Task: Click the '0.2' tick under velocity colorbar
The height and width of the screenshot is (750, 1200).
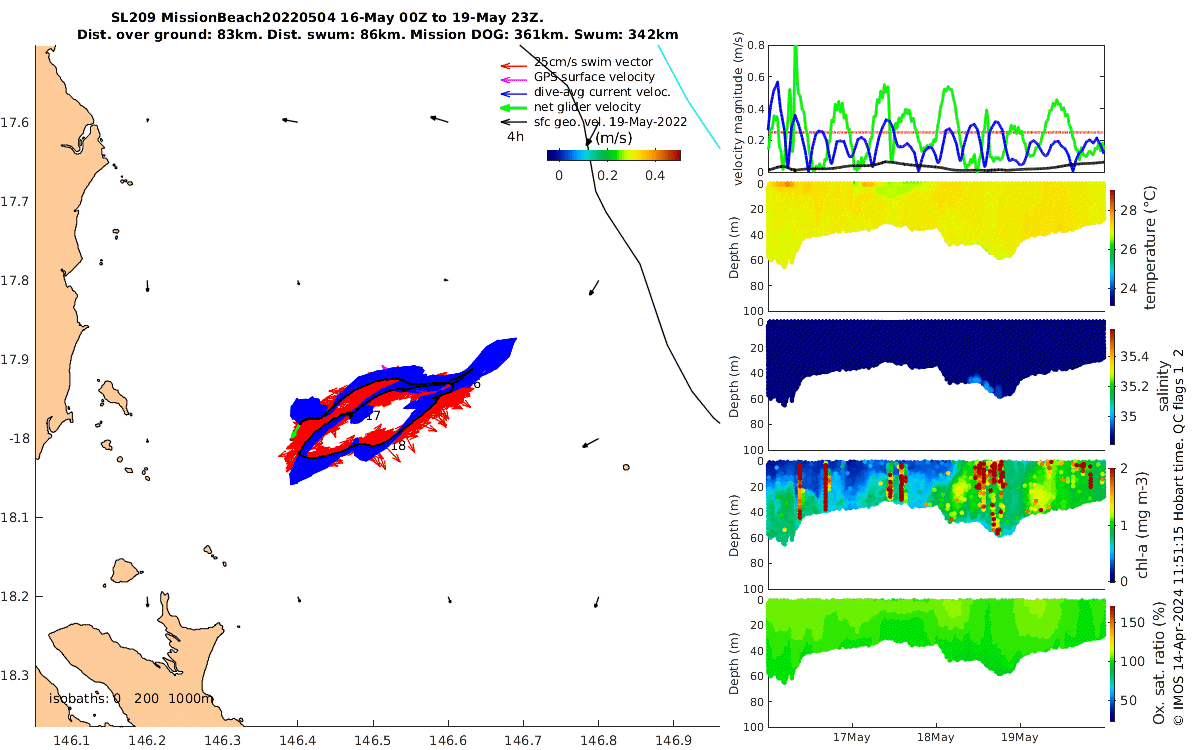Action: pyautogui.click(x=606, y=175)
